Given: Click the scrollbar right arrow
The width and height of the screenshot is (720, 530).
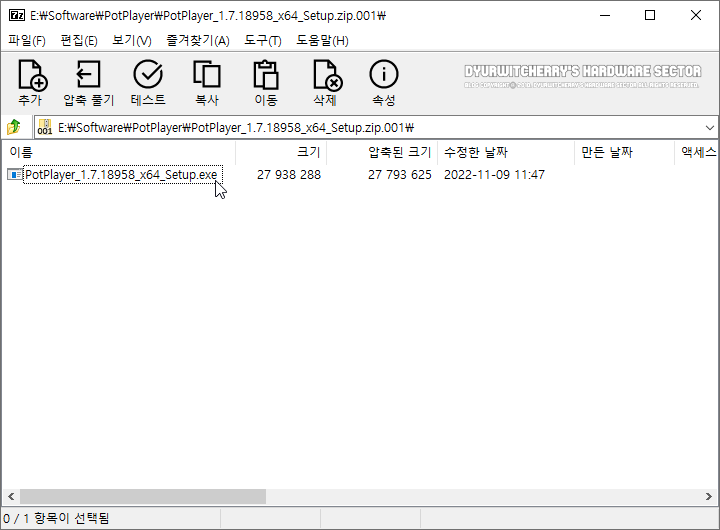Looking at the screenshot, I should [709, 496].
